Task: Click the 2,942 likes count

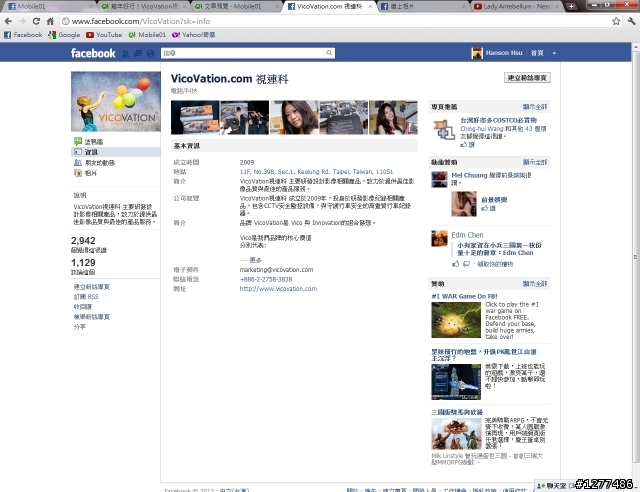Action: 83,240
